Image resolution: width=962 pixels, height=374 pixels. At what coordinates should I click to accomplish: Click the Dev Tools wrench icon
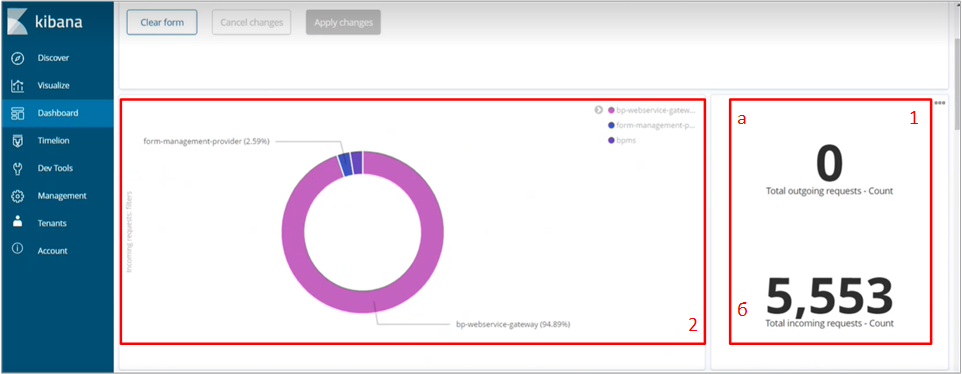point(18,169)
